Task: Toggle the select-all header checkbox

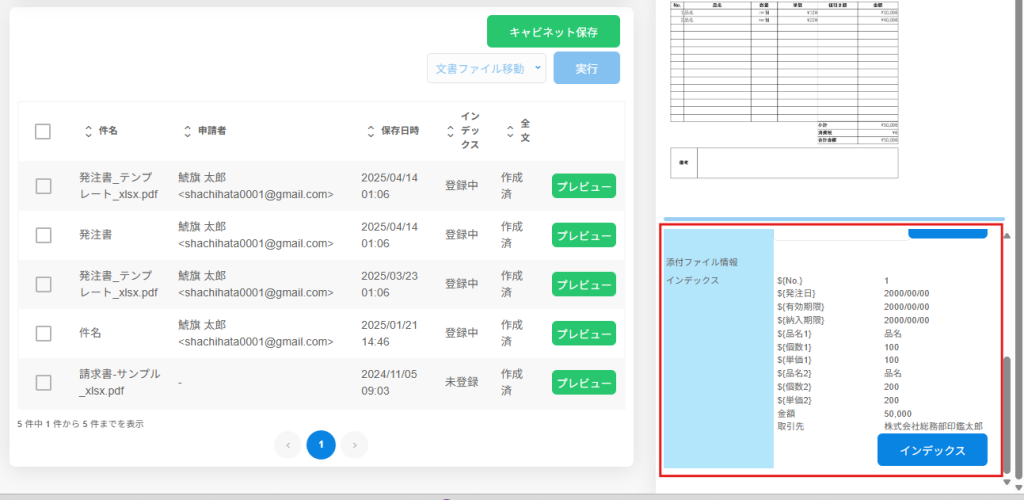Action: (x=43, y=131)
